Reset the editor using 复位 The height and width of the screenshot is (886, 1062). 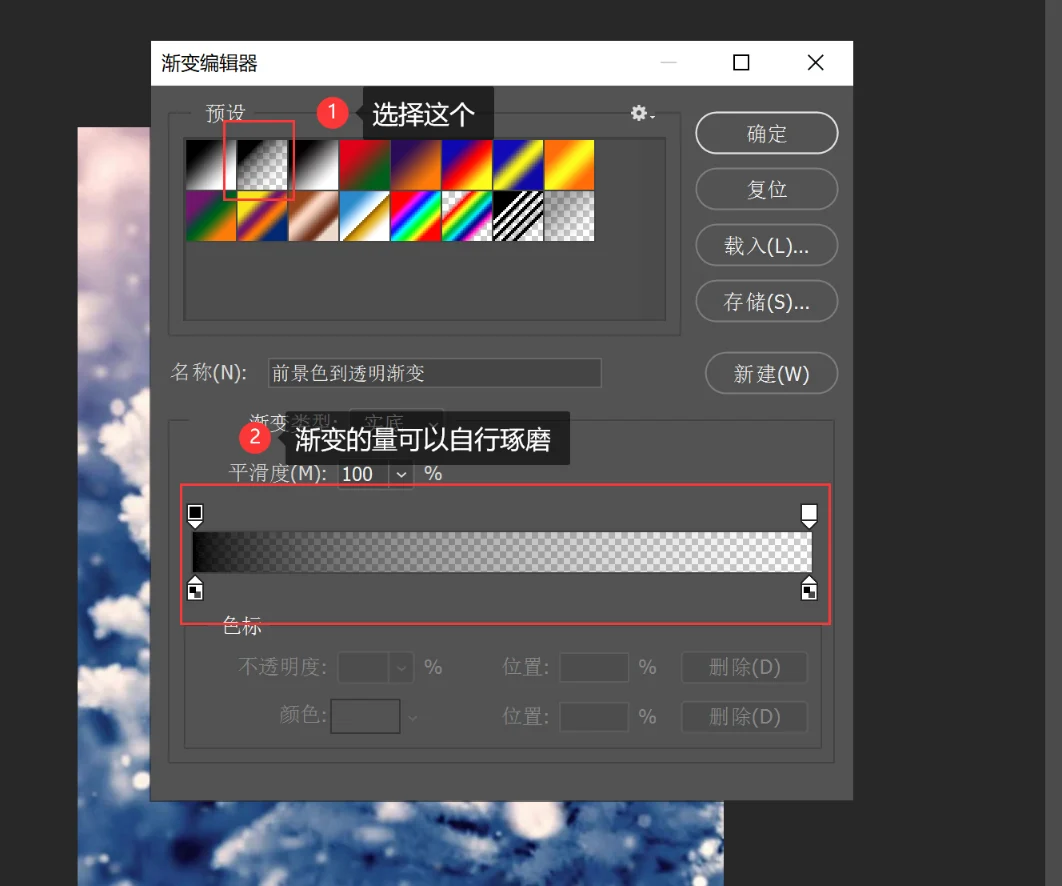pyautogui.click(x=766, y=189)
